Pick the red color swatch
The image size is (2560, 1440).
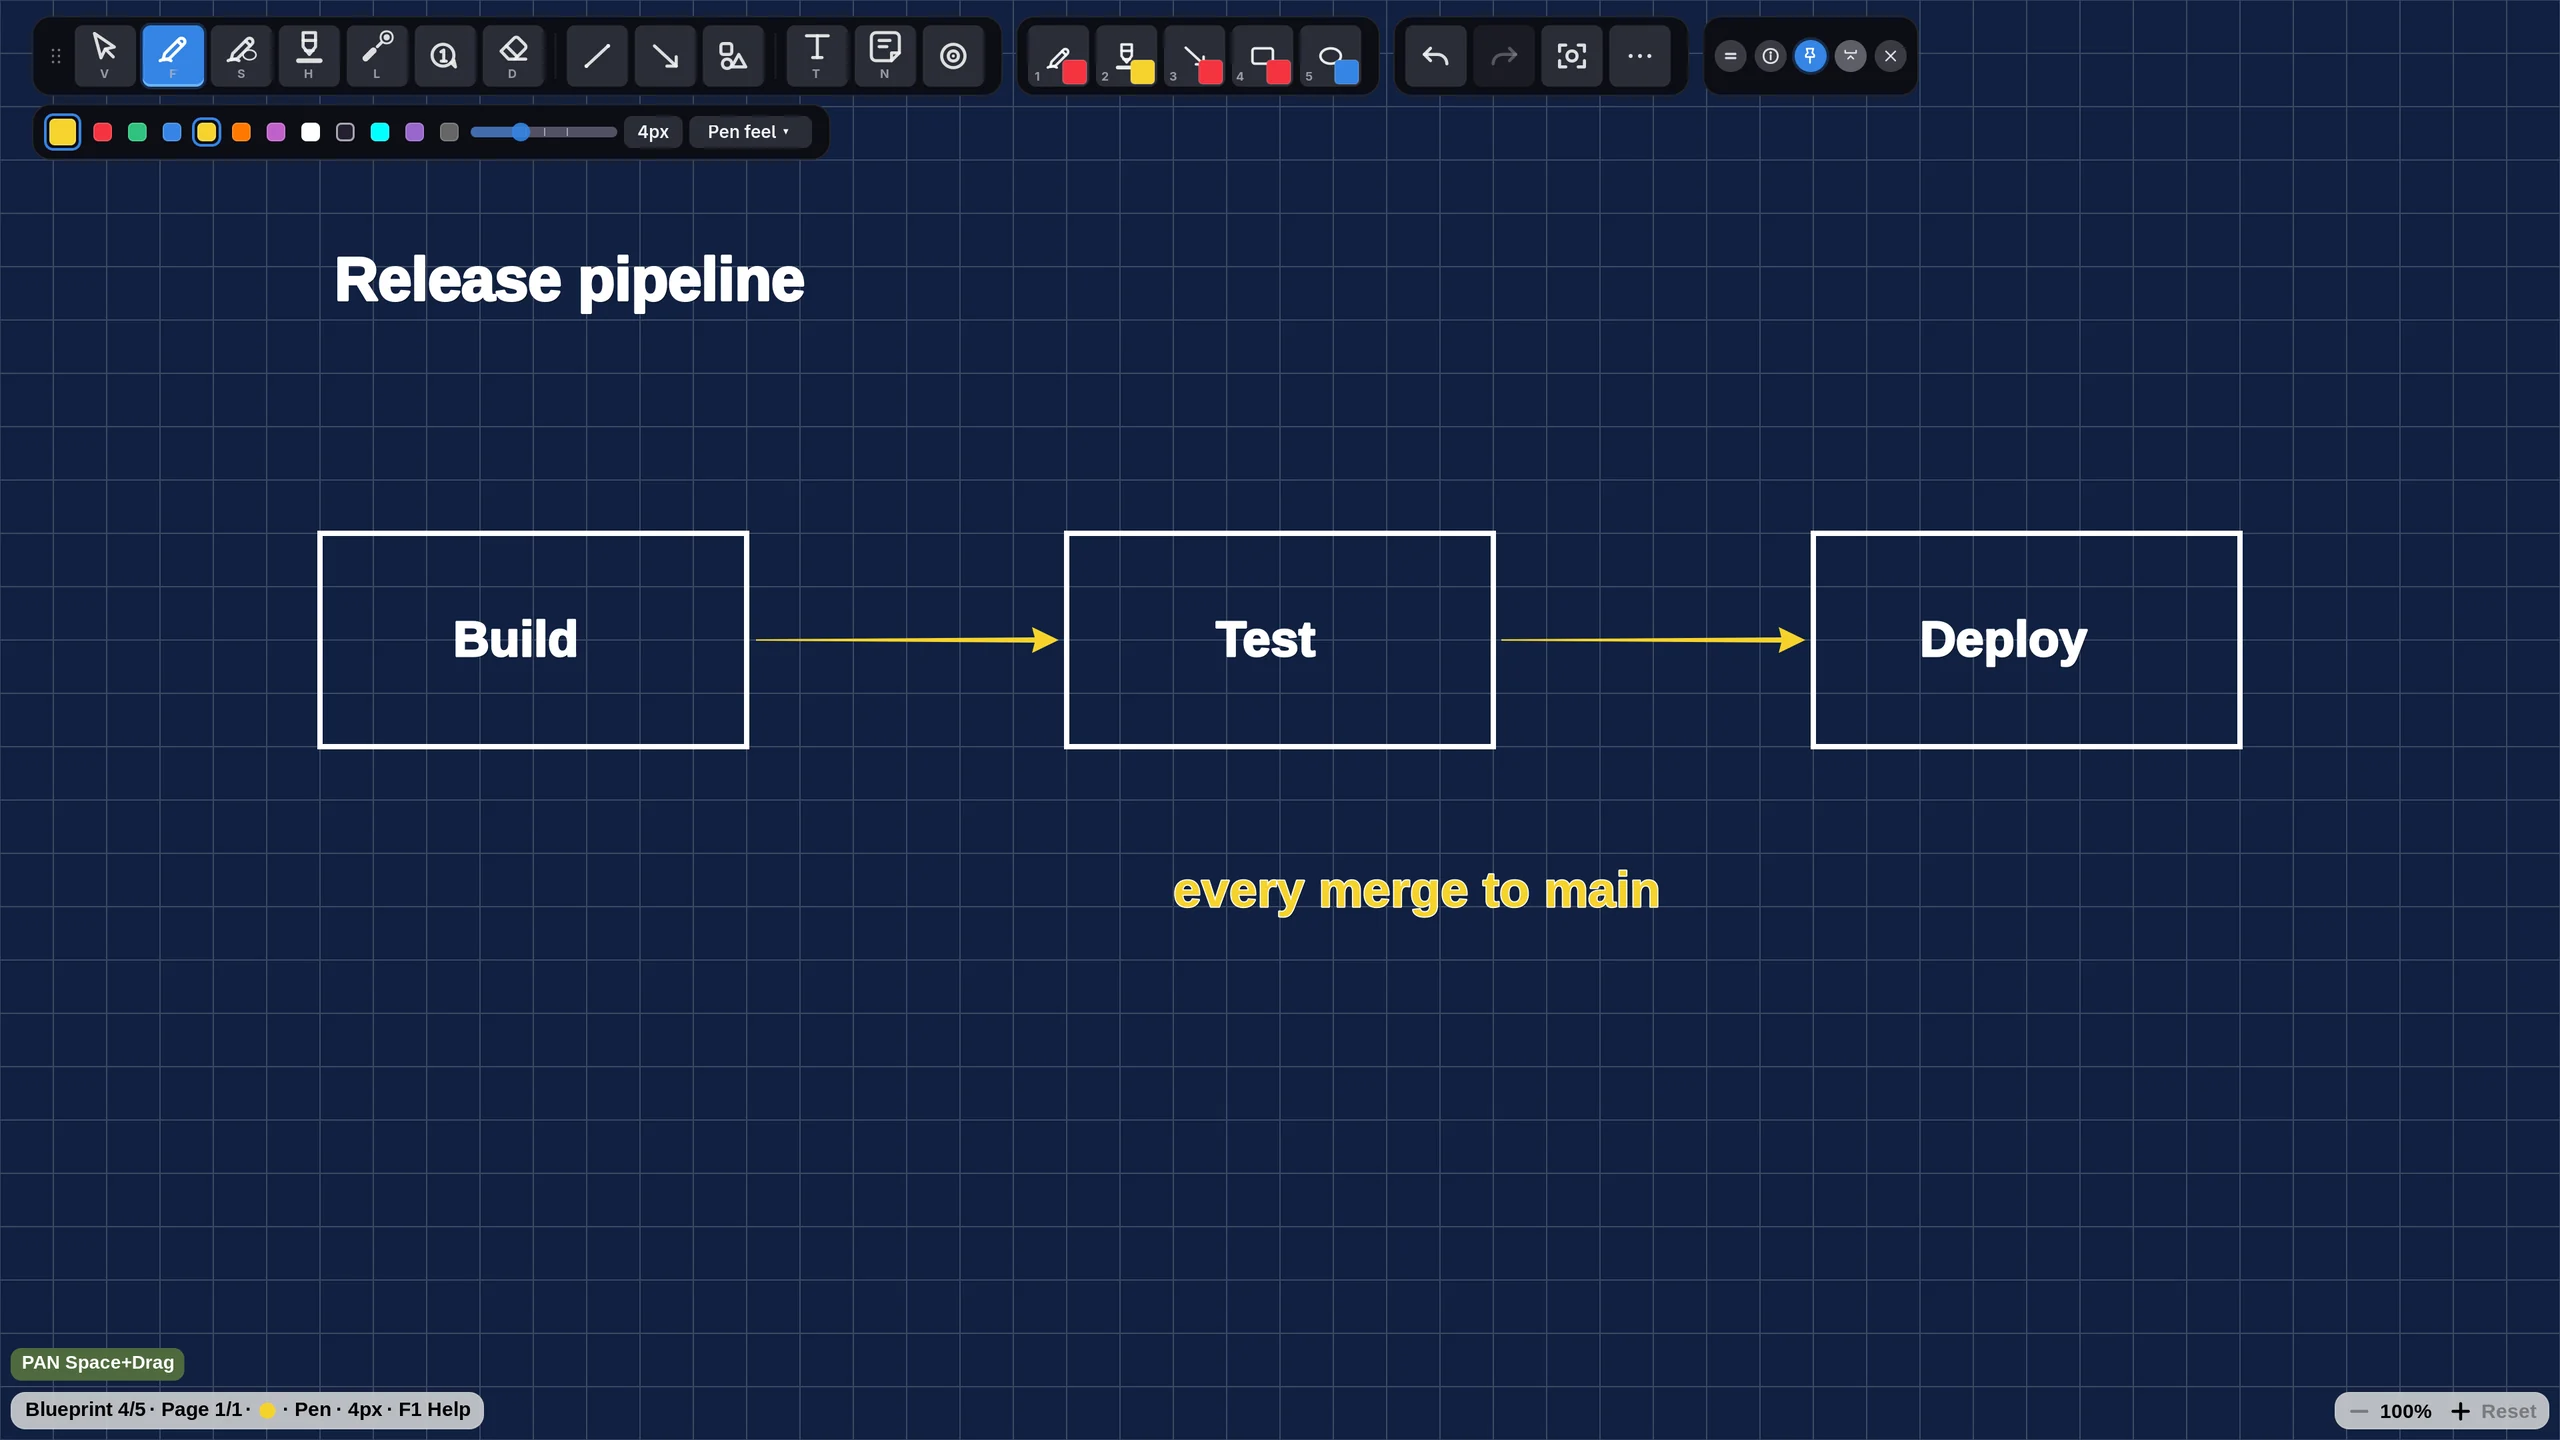point(102,132)
